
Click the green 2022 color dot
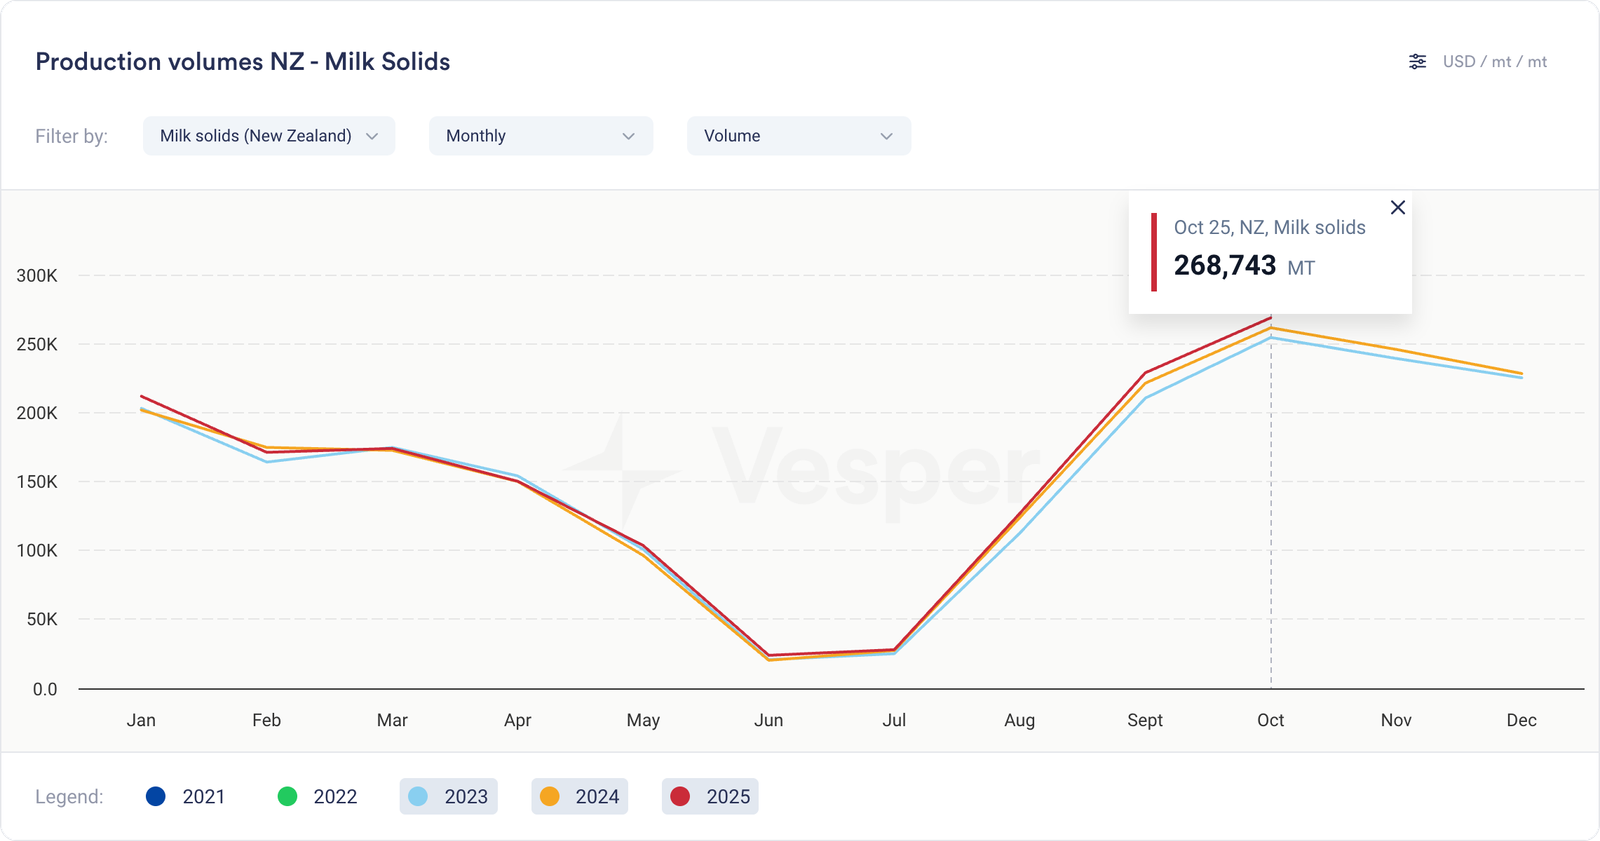point(287,797)
